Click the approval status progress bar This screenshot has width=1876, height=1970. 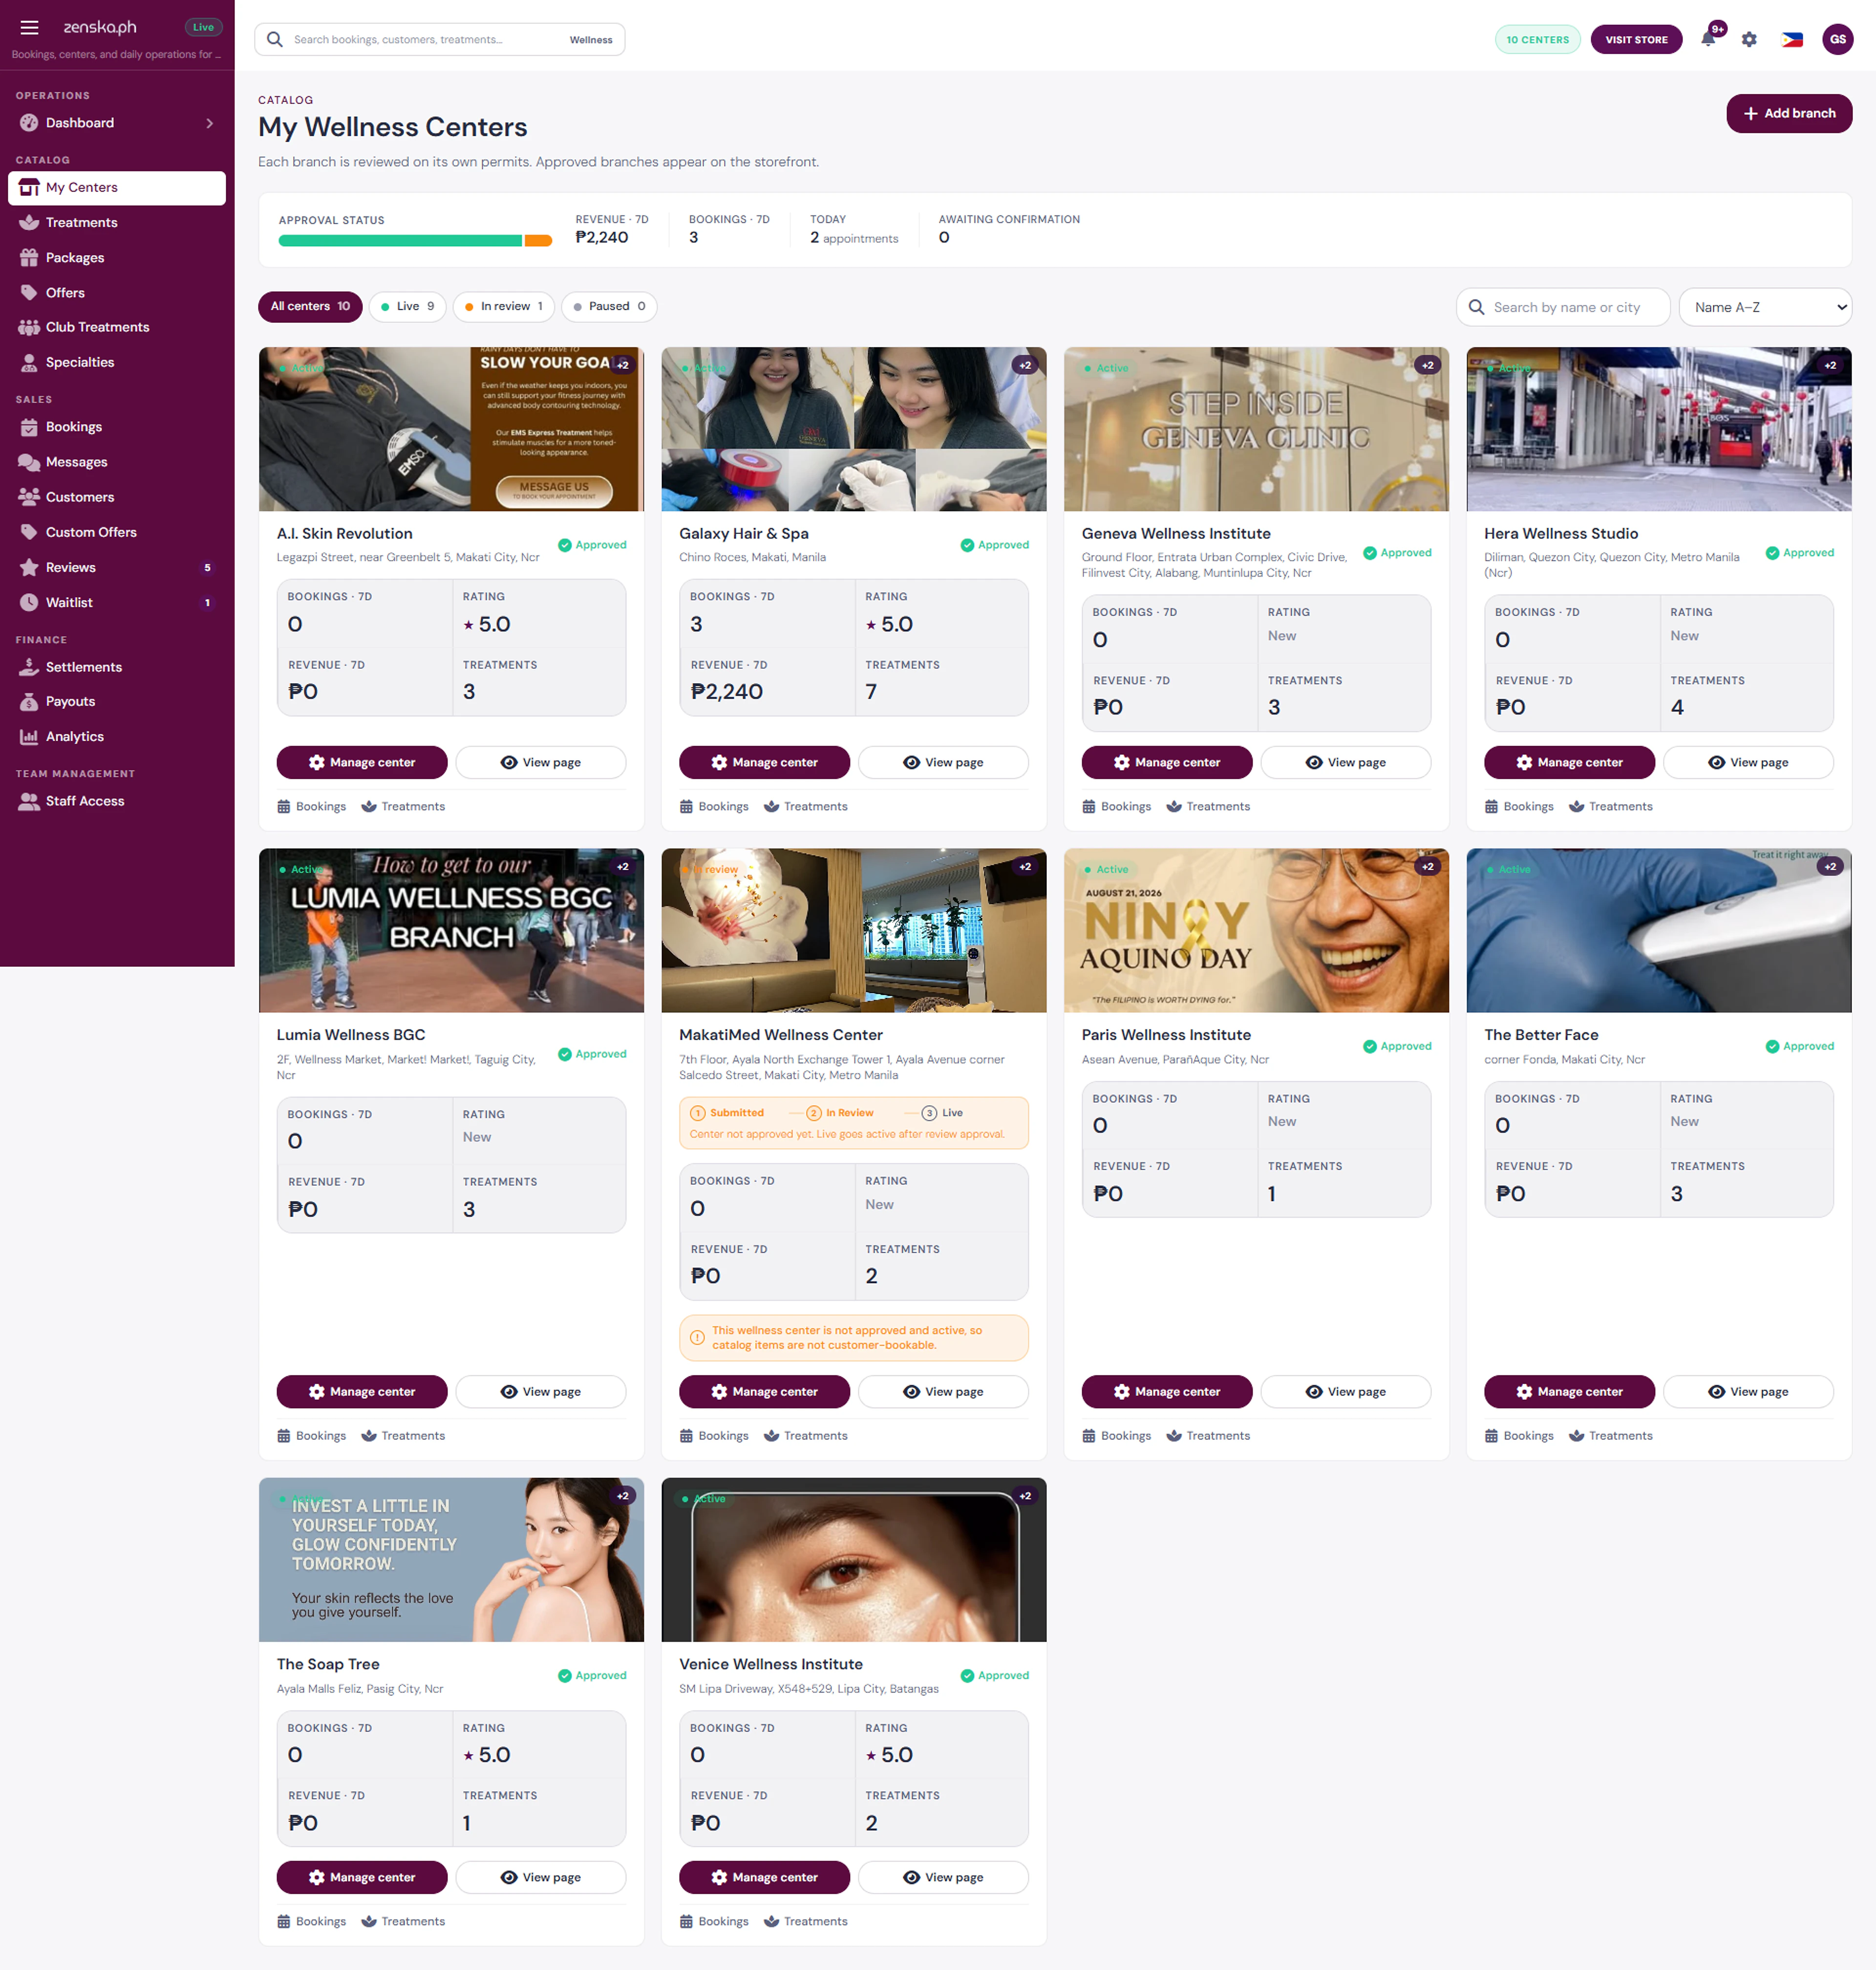(415, 240)
